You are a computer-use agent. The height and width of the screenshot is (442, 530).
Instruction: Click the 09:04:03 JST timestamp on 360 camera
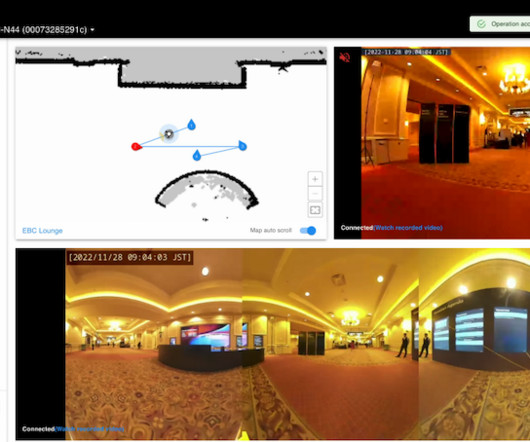[x=129, y=257]
